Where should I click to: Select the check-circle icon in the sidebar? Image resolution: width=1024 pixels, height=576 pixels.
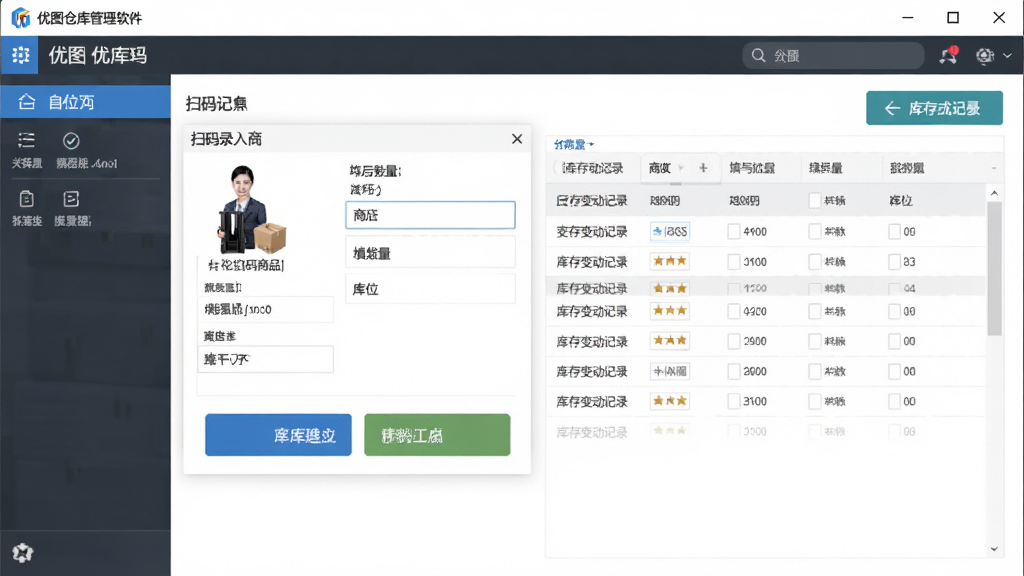coord(71,140)
